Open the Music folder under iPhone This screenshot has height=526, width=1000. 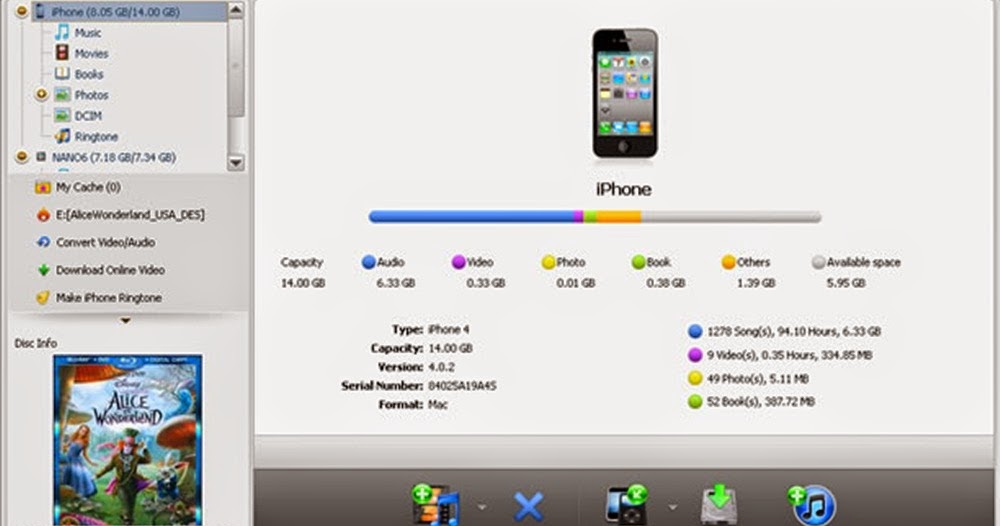click(x=87, y=33)
